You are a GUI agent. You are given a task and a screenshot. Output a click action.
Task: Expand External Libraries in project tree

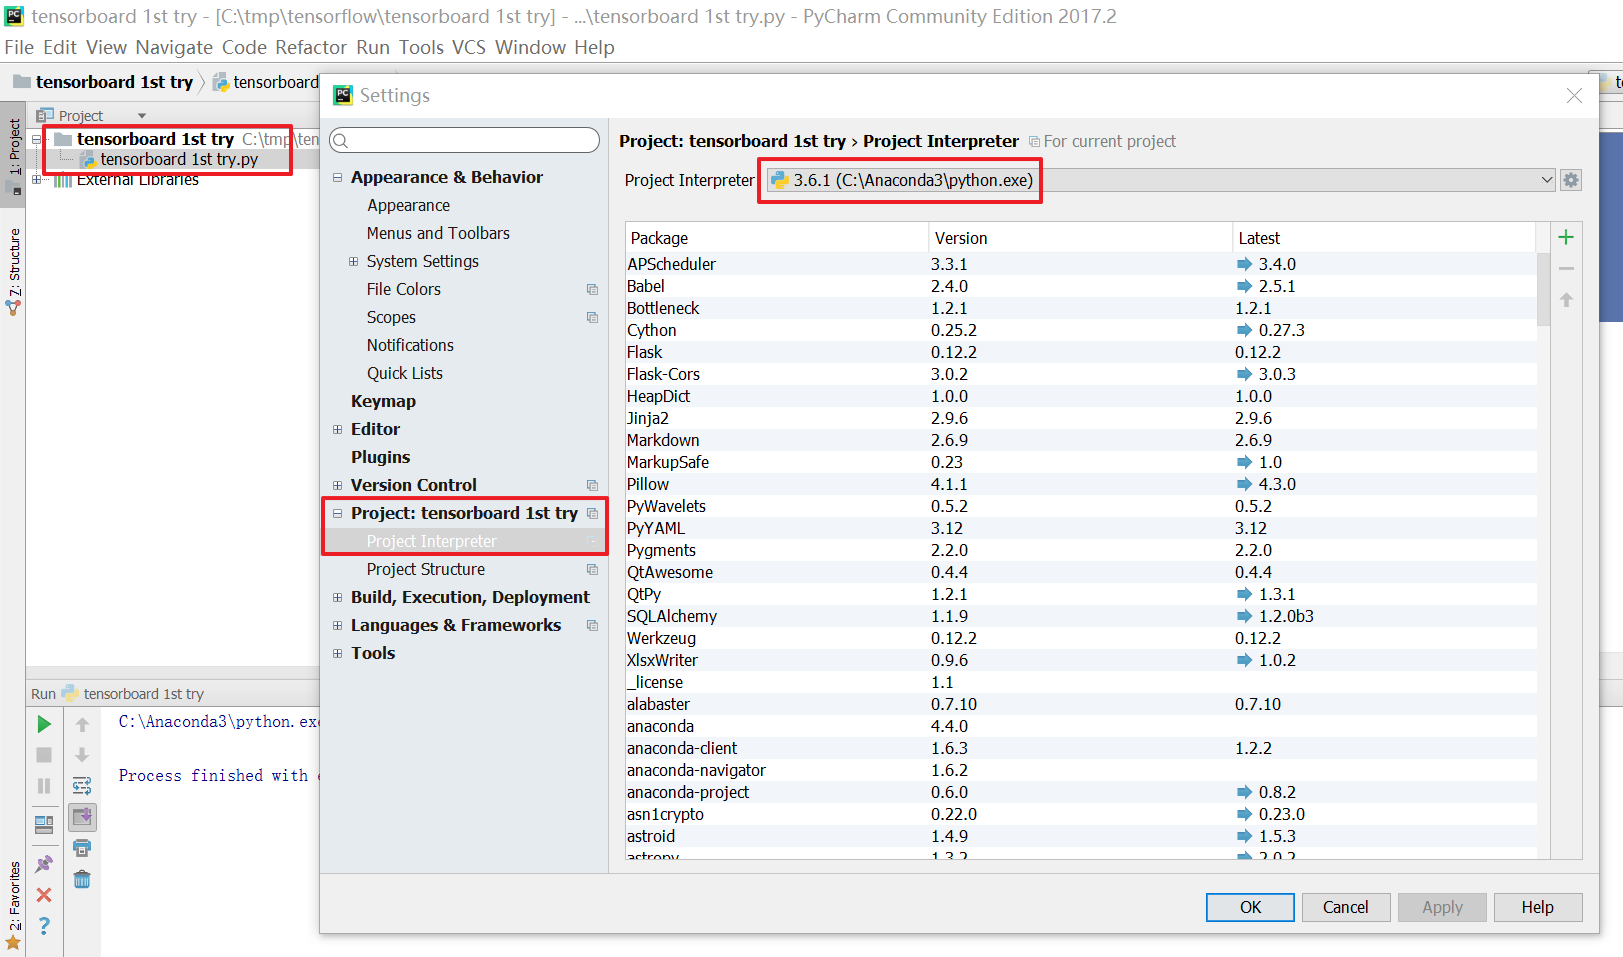point(36,180)
